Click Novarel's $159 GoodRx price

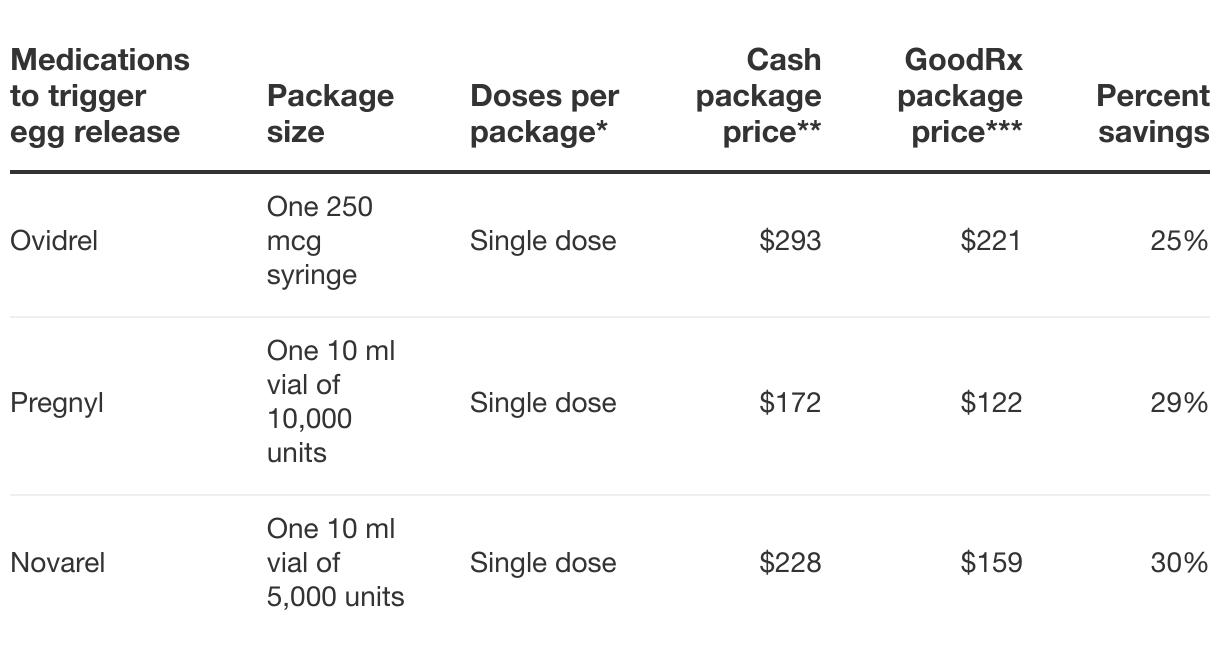click(x=991, y=563)
